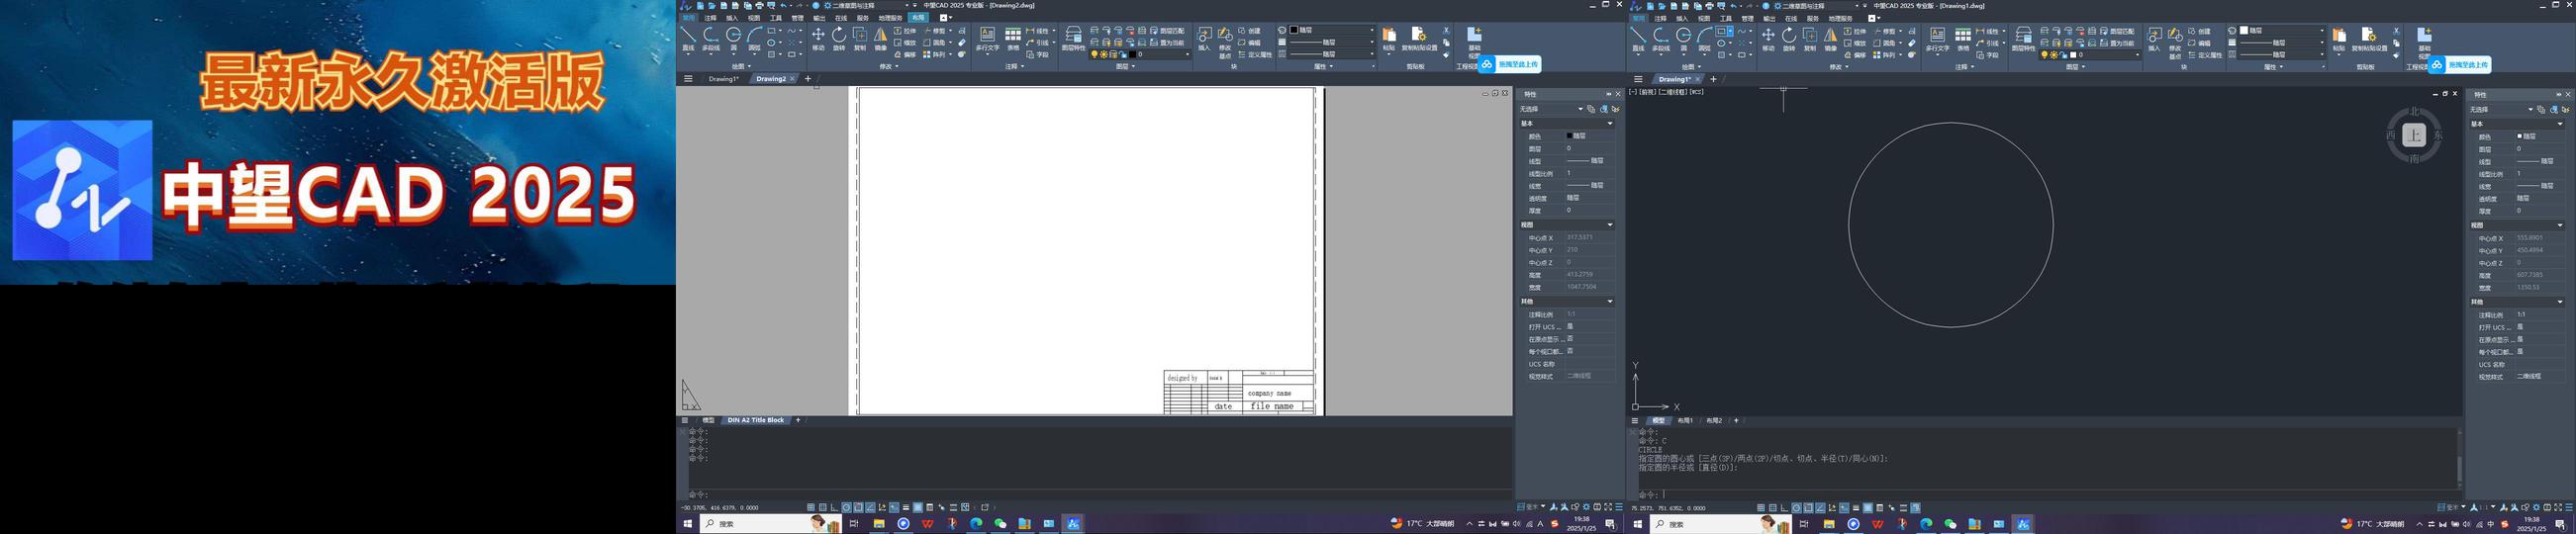This screenshot has height=534, width=2576.
Task: Select the Circle tool in Drawing1 window
Action: click(x=1684, y=38)
